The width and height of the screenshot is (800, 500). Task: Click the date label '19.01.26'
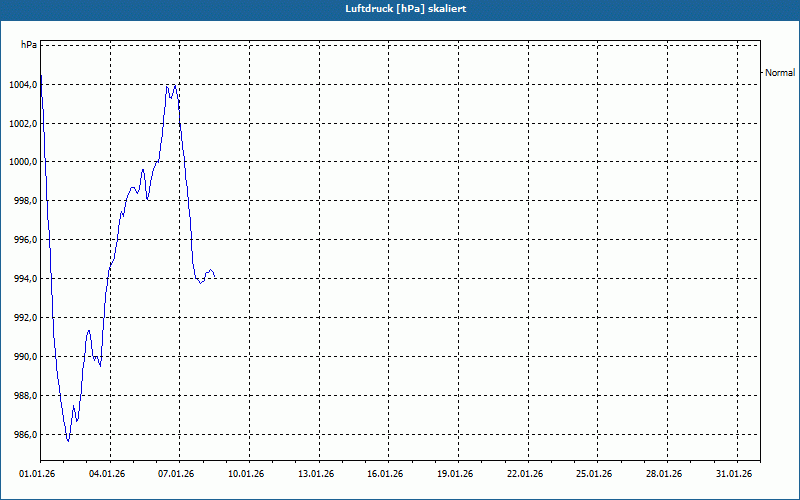(x=455, y=474)
